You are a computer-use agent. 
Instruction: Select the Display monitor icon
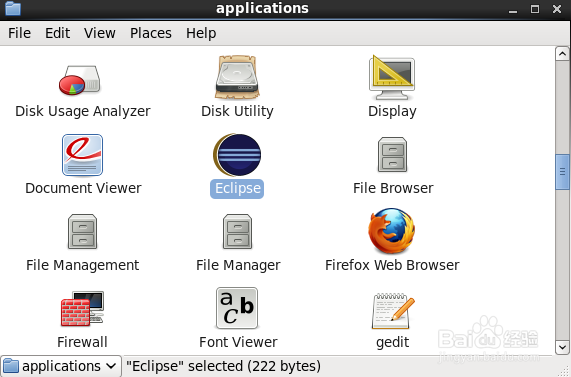392,77
